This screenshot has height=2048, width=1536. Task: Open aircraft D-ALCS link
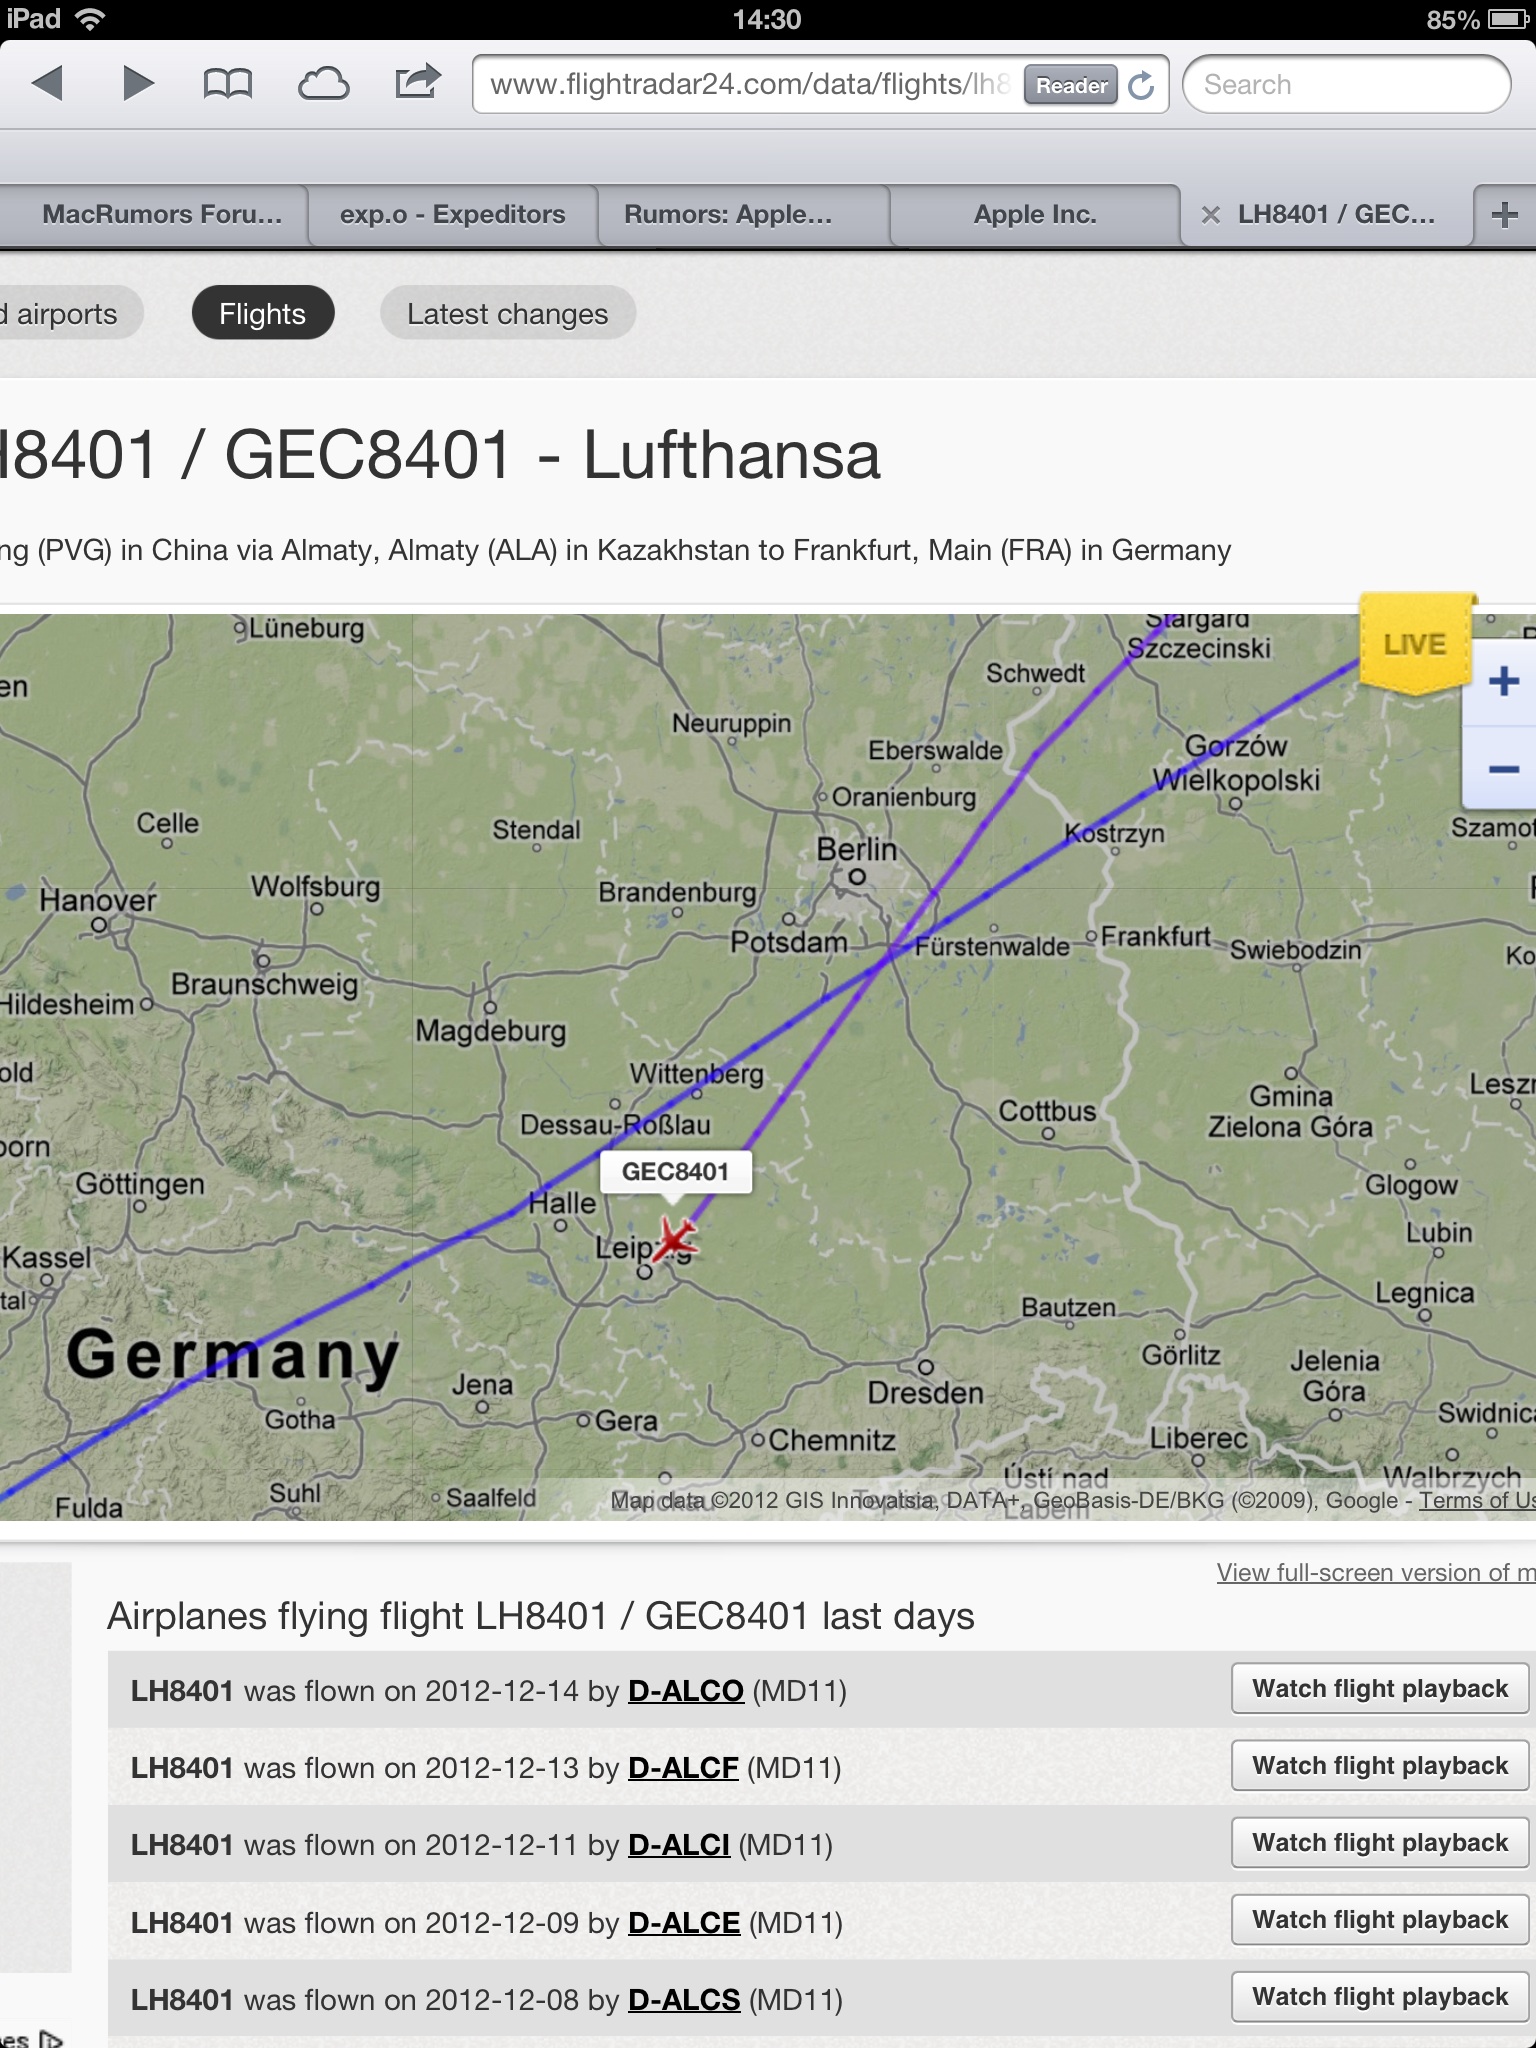[684, 2000]
